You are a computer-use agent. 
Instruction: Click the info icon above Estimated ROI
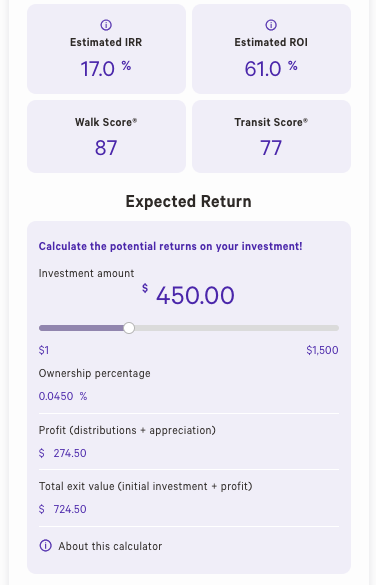pos(271,25)
